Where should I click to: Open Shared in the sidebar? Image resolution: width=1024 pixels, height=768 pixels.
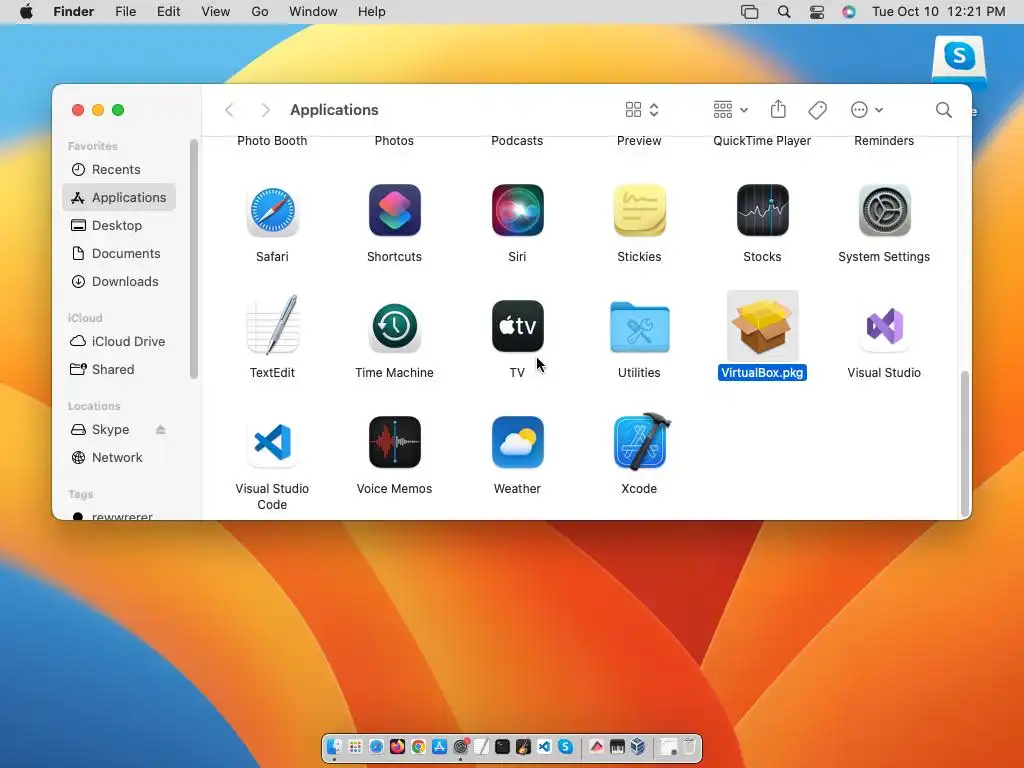pyautogui.click(x=119, y=370)
